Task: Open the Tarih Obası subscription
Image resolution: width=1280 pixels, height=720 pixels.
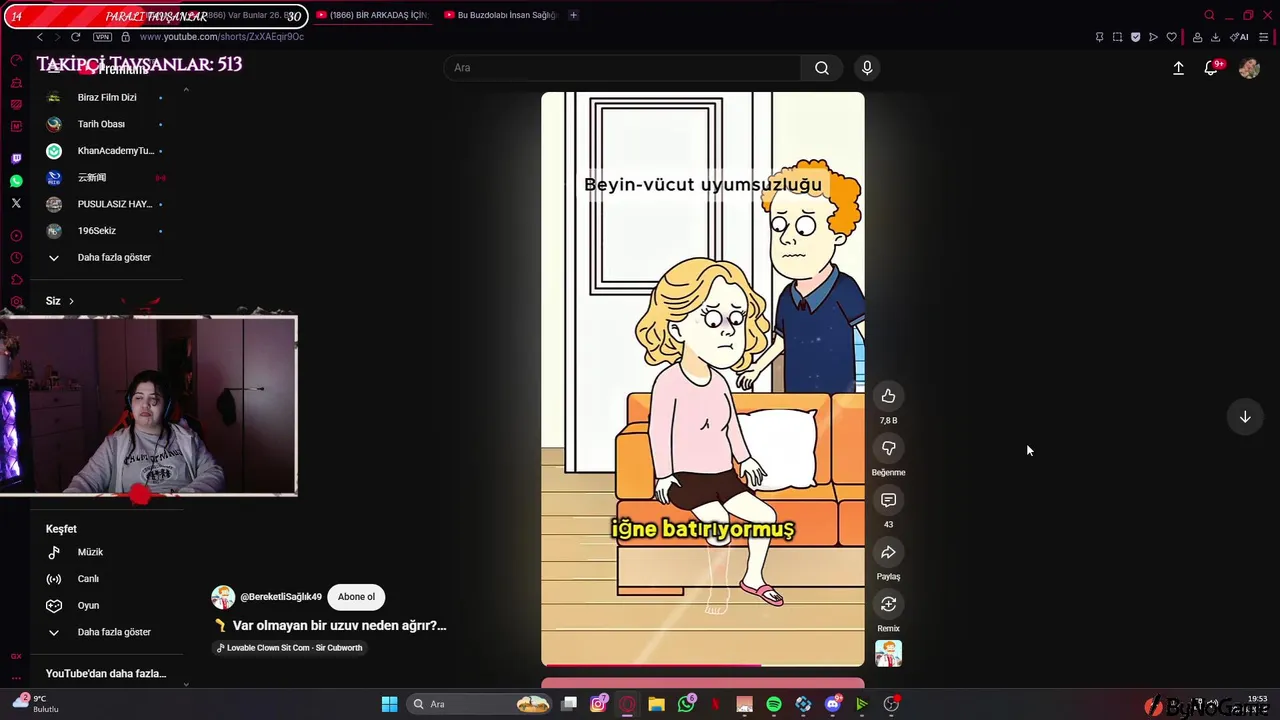Action: 105,124
